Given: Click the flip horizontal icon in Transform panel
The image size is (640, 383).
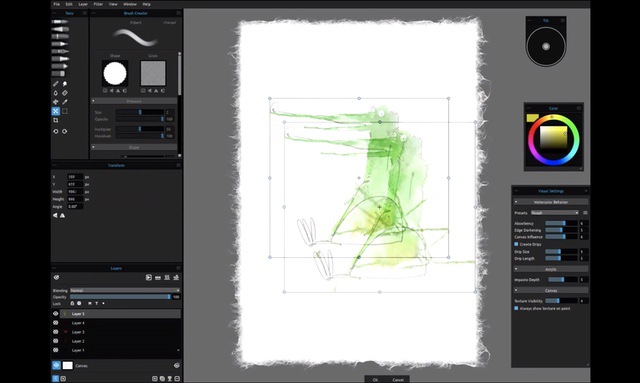Looking at the screenshot, I should [55, 215].
